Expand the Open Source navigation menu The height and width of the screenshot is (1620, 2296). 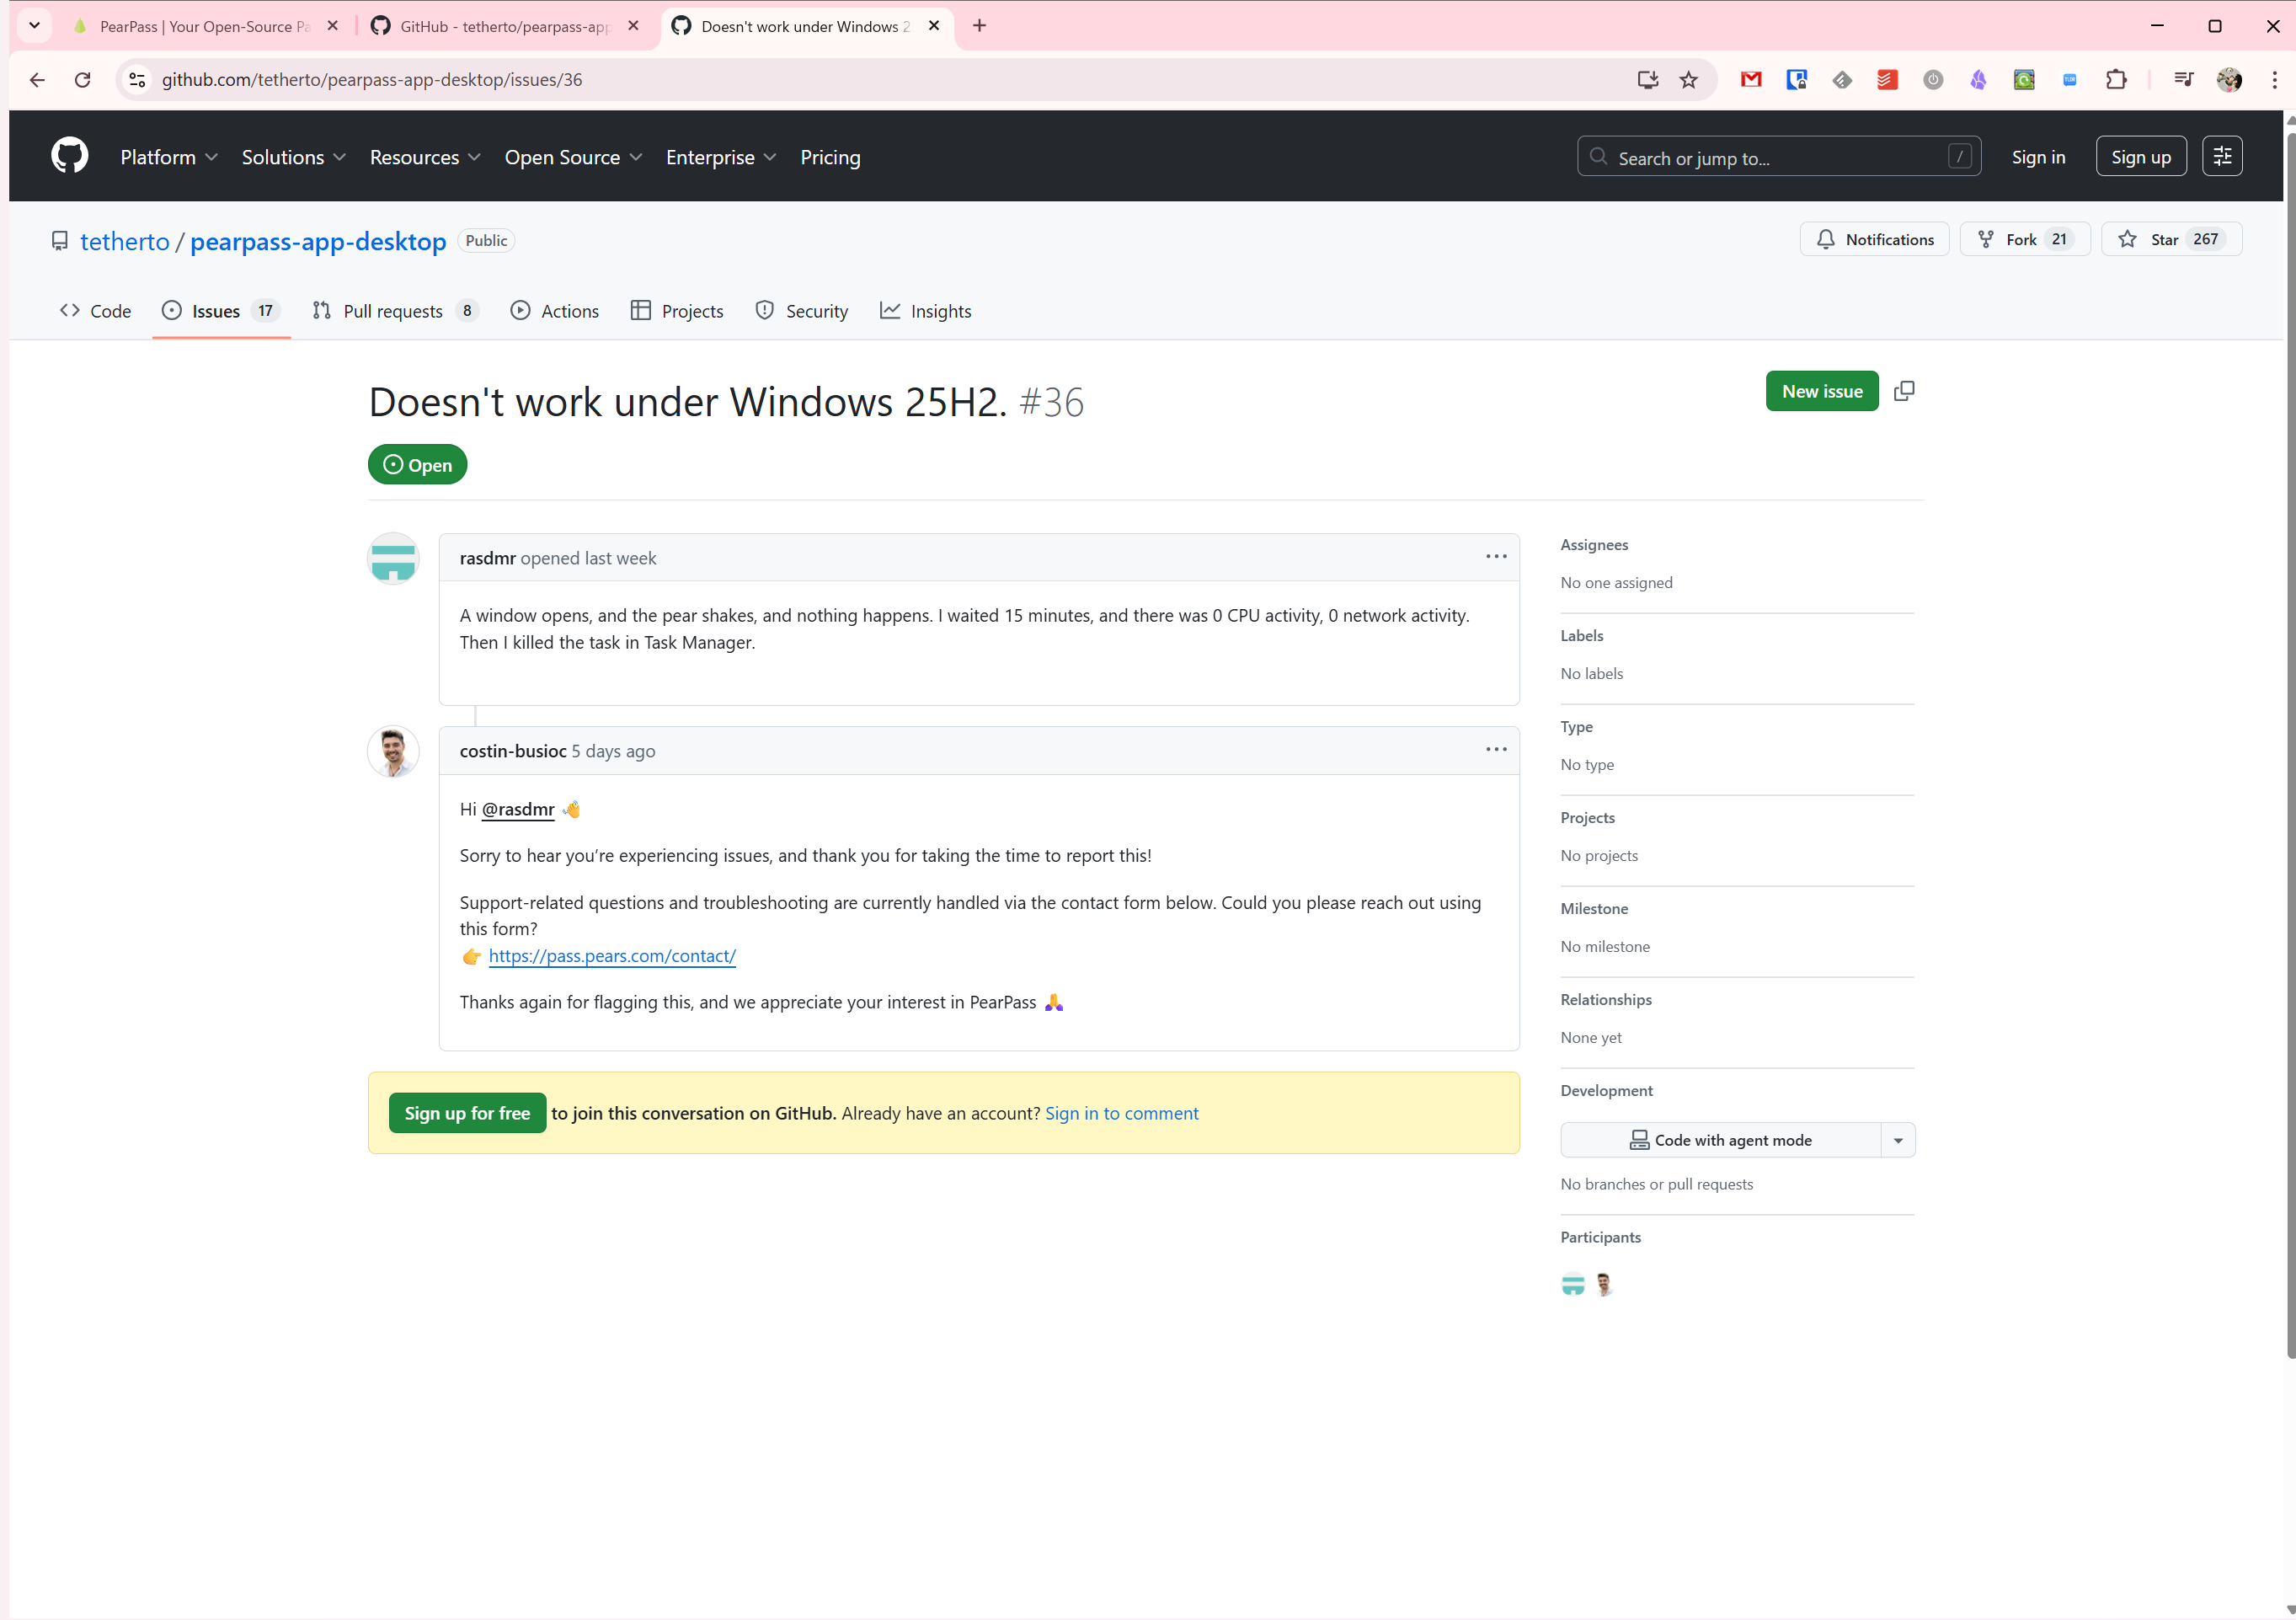(x=573, y=157)
